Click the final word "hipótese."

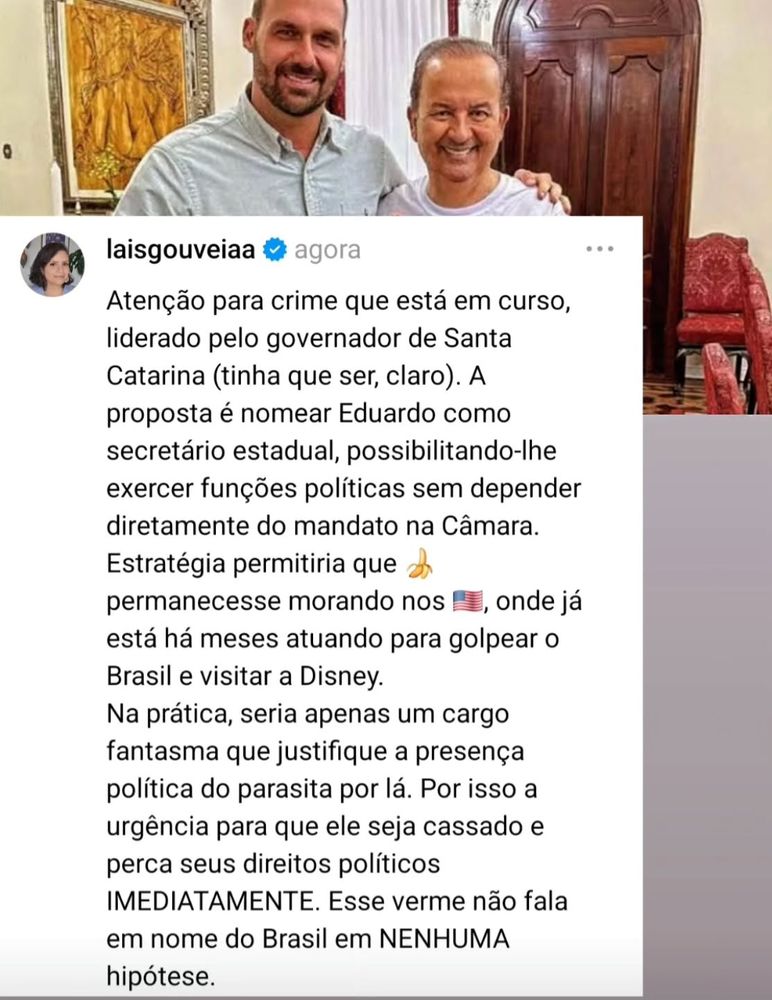point(160,976)
